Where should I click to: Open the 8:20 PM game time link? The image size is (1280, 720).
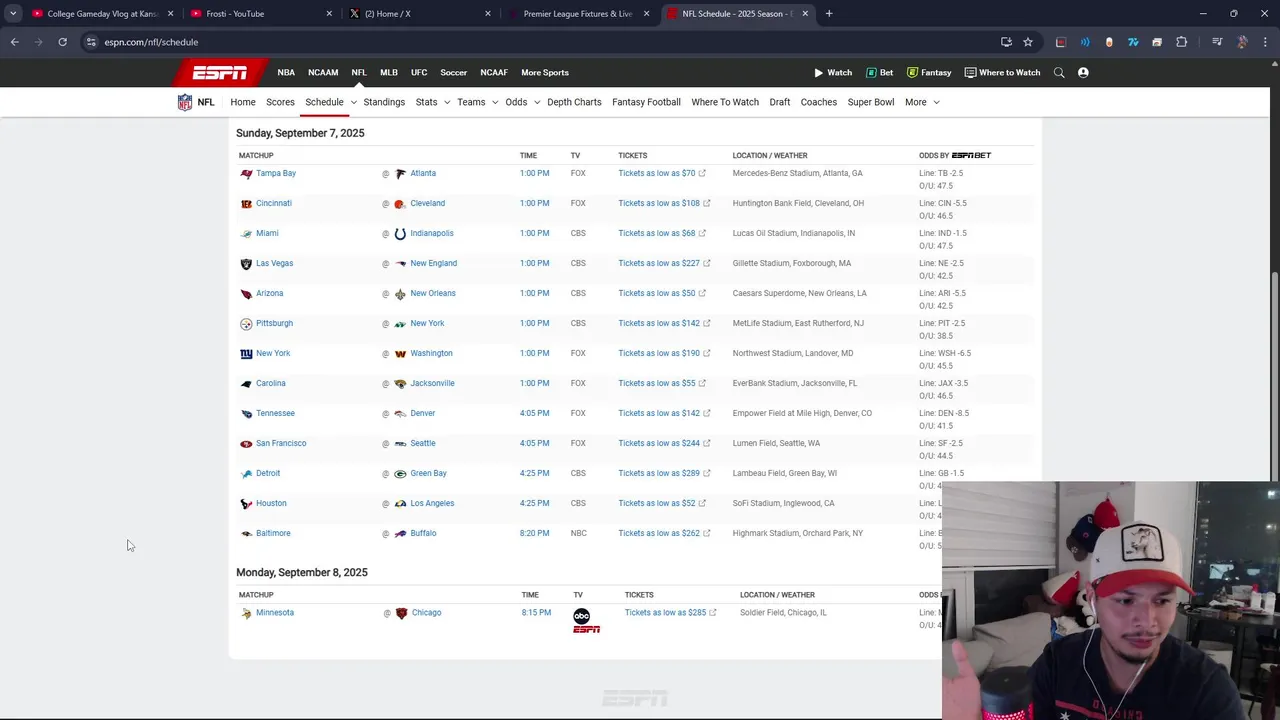(534, 533)
